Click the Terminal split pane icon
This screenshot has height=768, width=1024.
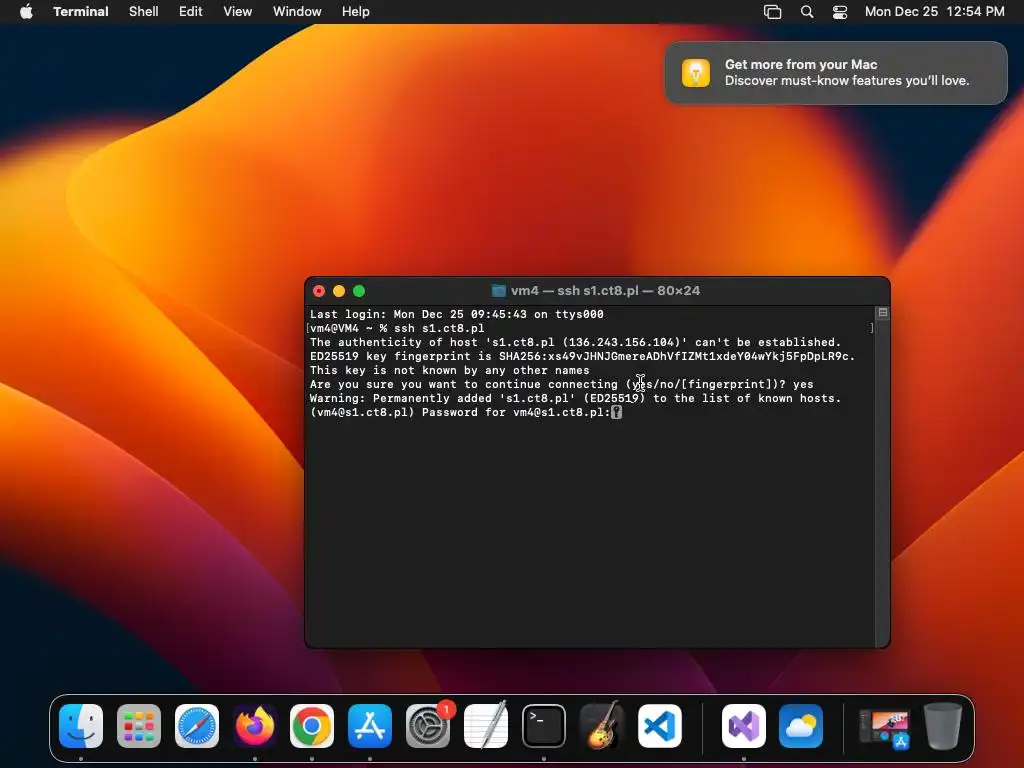pyautogui.click(x=883, y=313)
